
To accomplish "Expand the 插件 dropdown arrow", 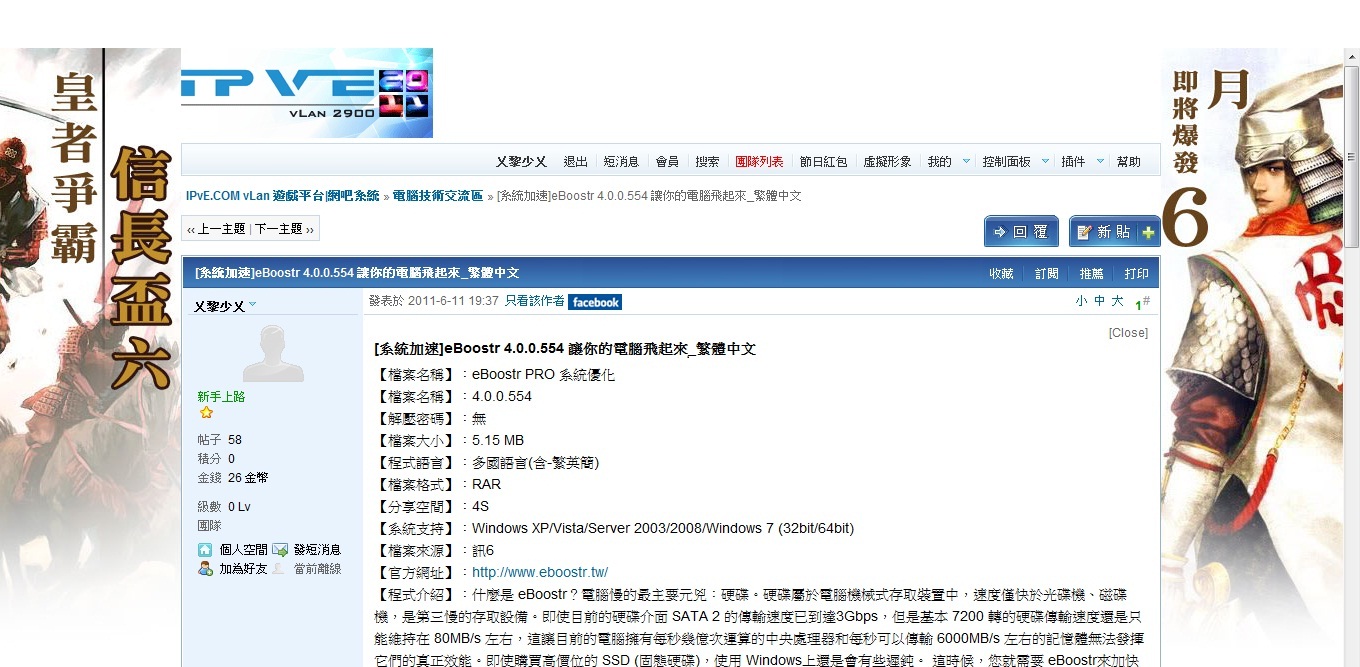I will click(1100, 161).
